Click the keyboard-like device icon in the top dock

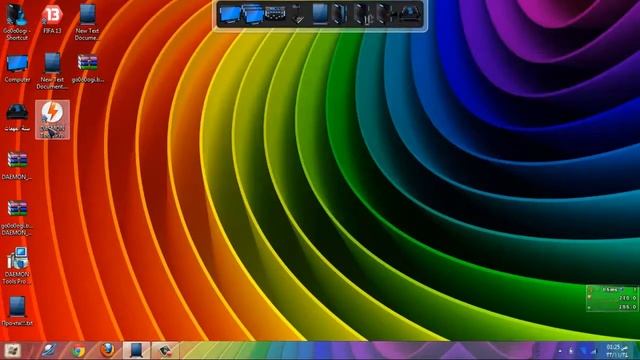point(275,14)
